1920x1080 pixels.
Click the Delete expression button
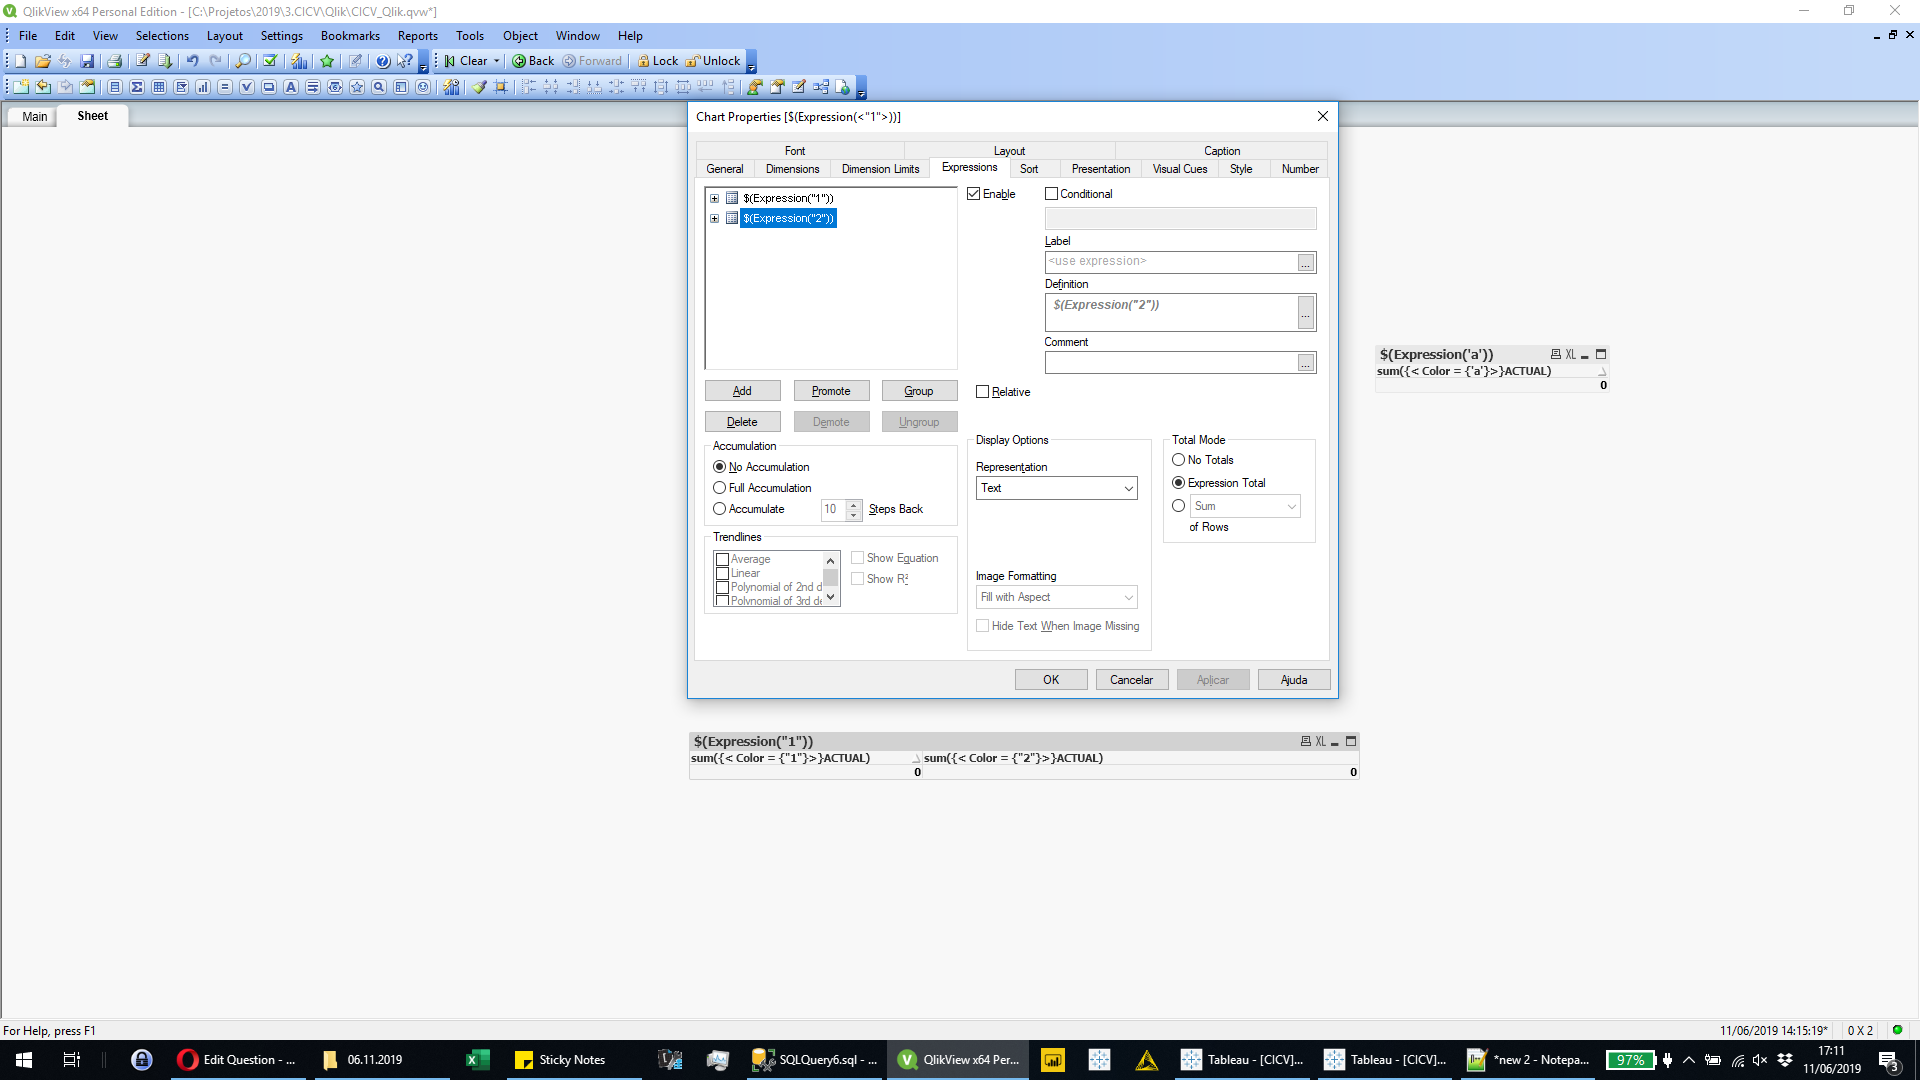(742, 422)
